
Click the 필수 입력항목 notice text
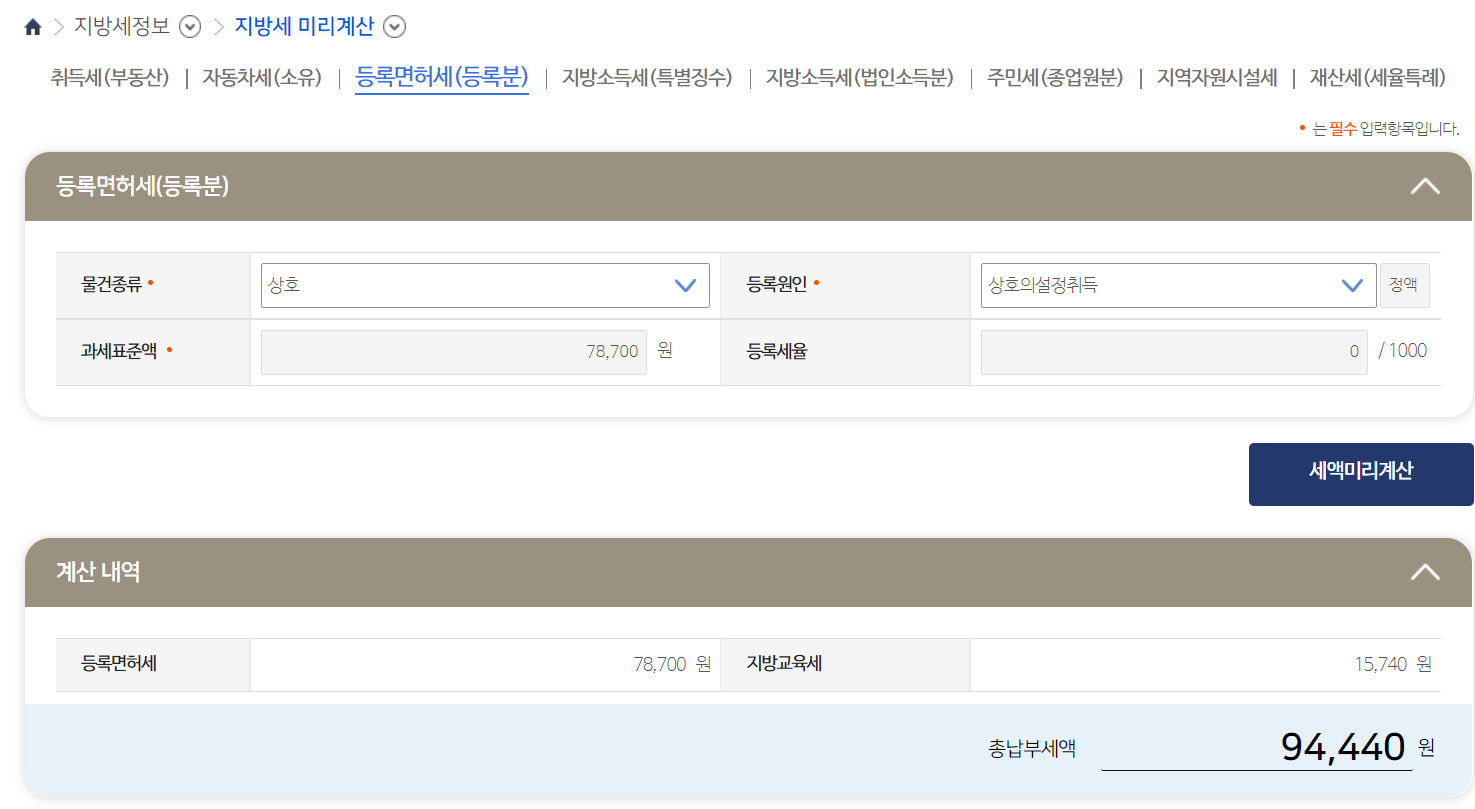(x=1385, y=128)
